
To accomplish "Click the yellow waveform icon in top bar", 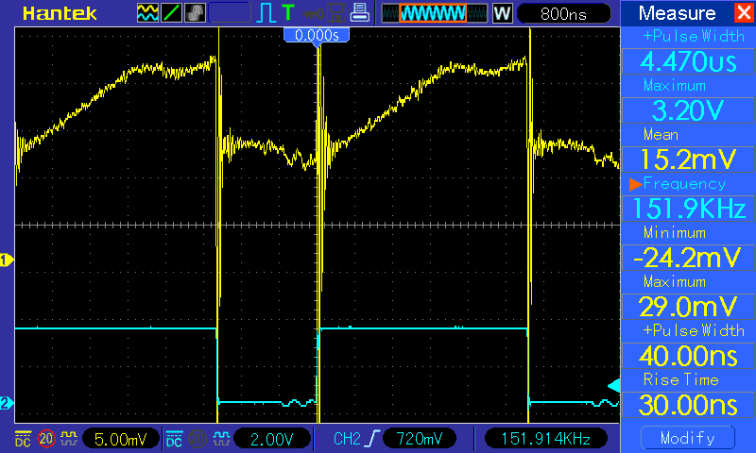I will 147,14.
